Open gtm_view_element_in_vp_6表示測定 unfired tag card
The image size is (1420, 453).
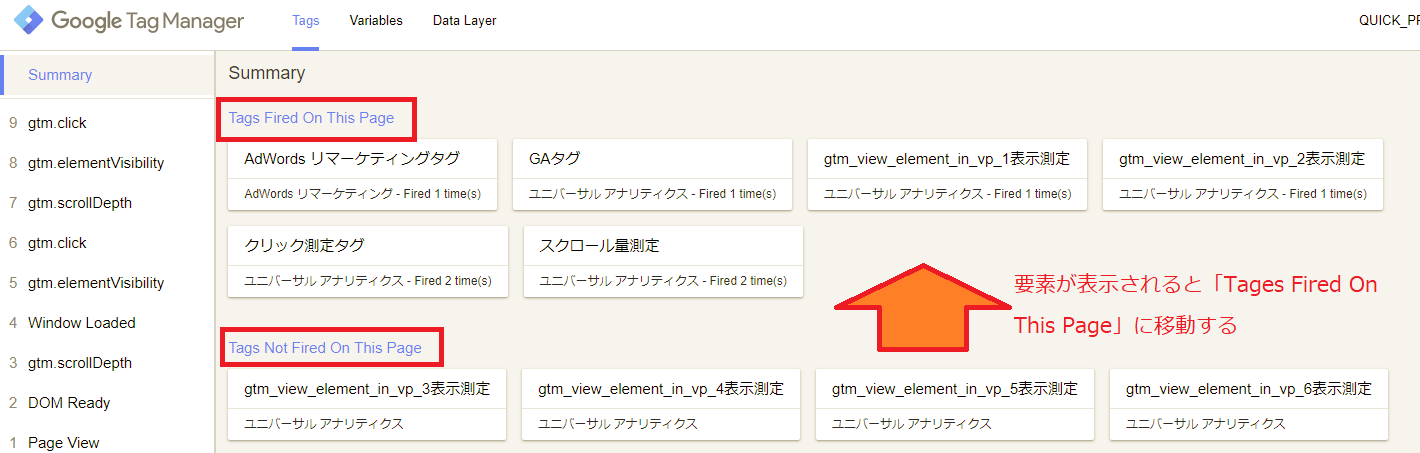(1249, 405)
